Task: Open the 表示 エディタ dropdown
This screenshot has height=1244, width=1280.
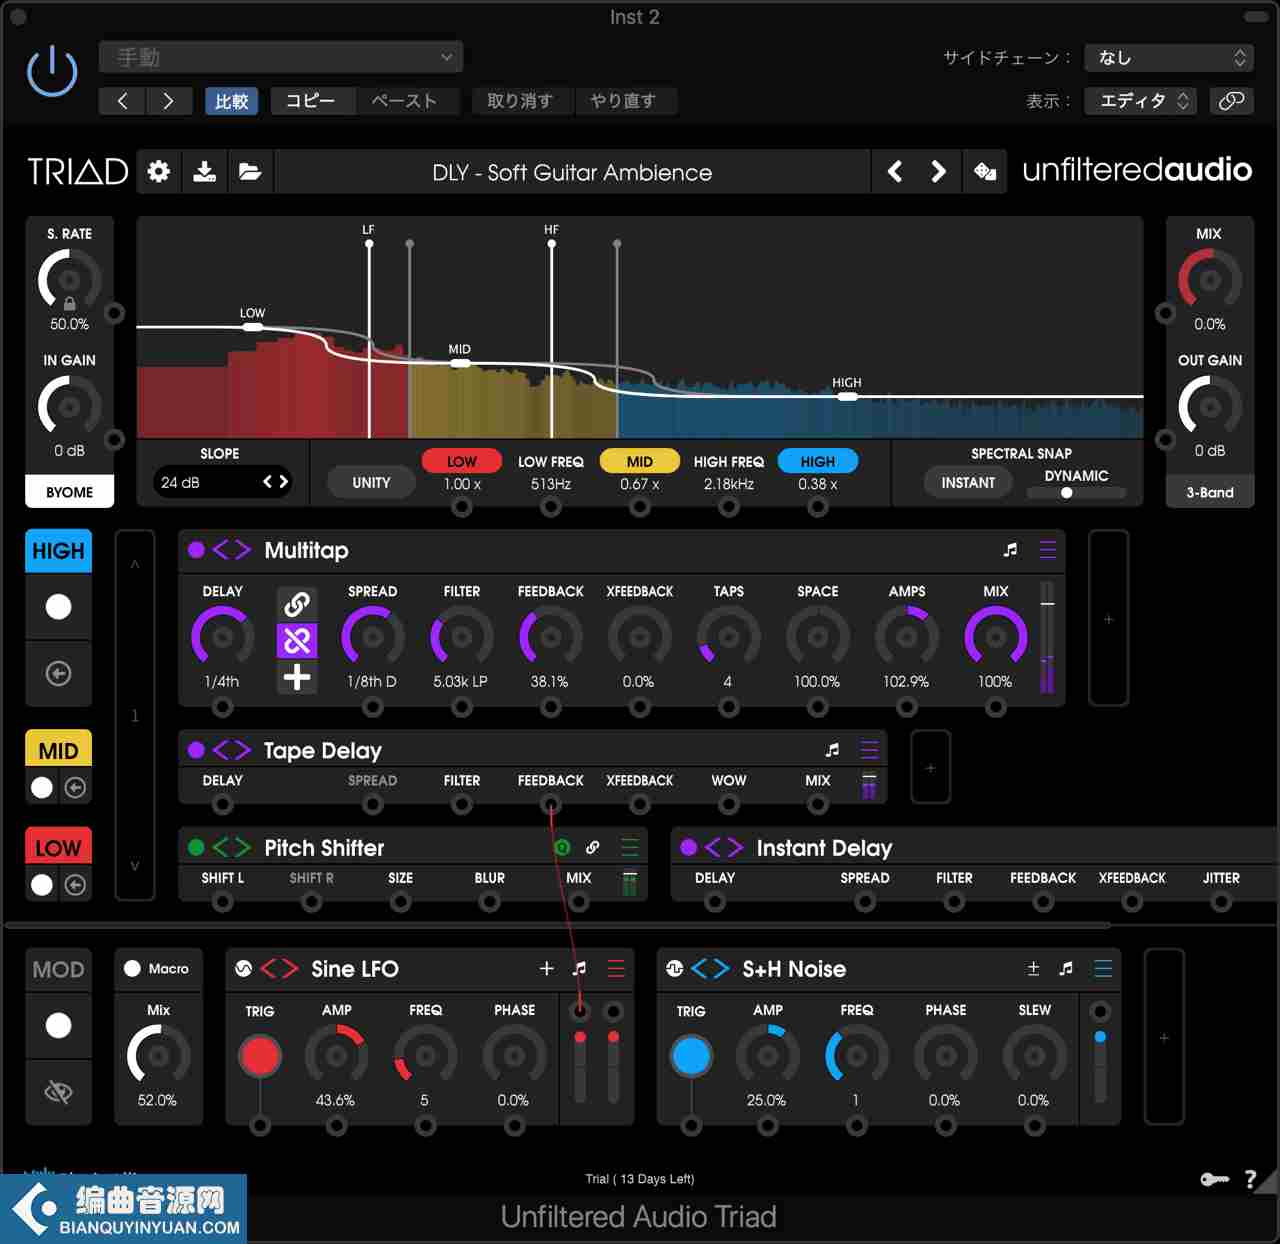Action: 1140,100
